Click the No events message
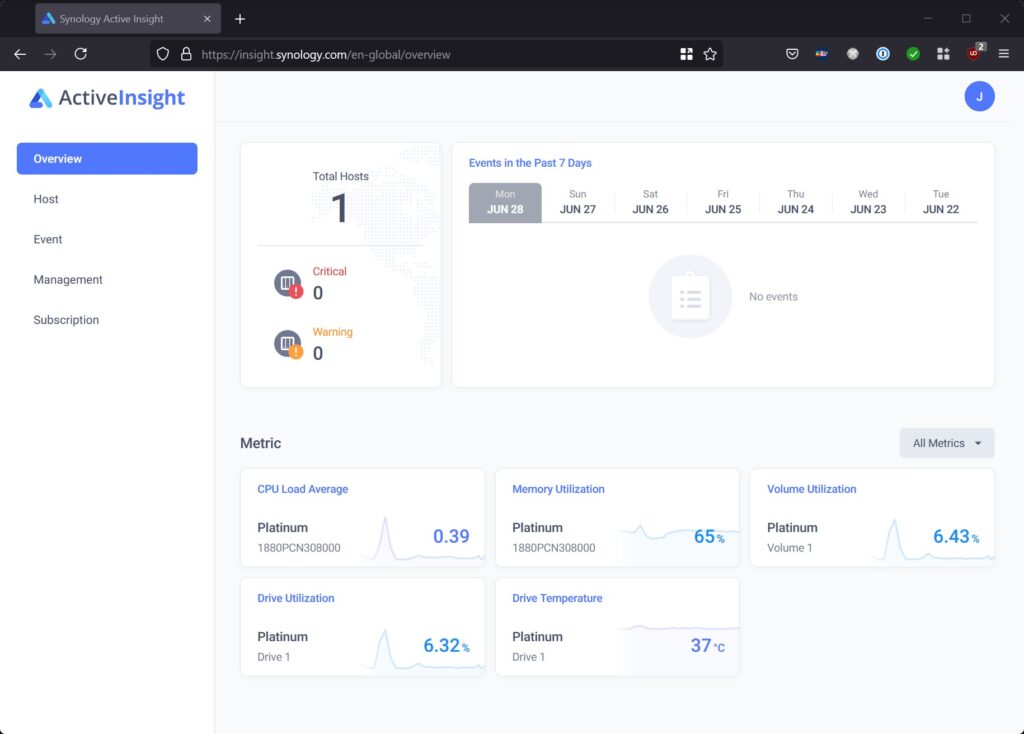1024x734 pixels. tap(773, 296)
